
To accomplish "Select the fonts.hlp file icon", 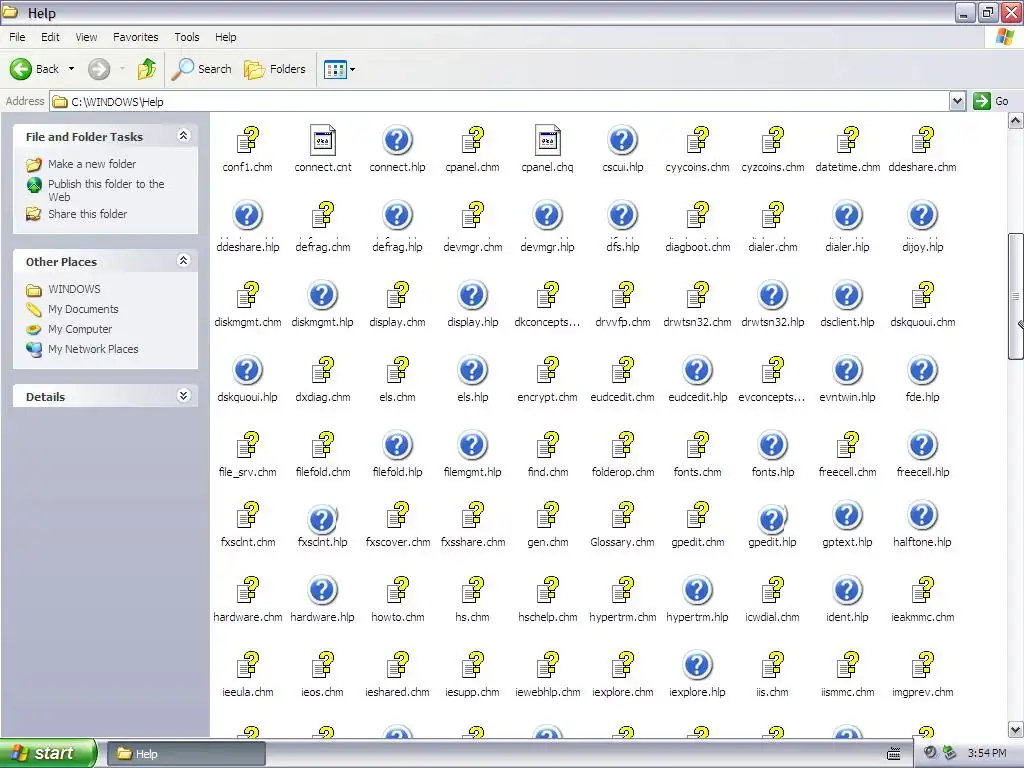I will (773, 445).
